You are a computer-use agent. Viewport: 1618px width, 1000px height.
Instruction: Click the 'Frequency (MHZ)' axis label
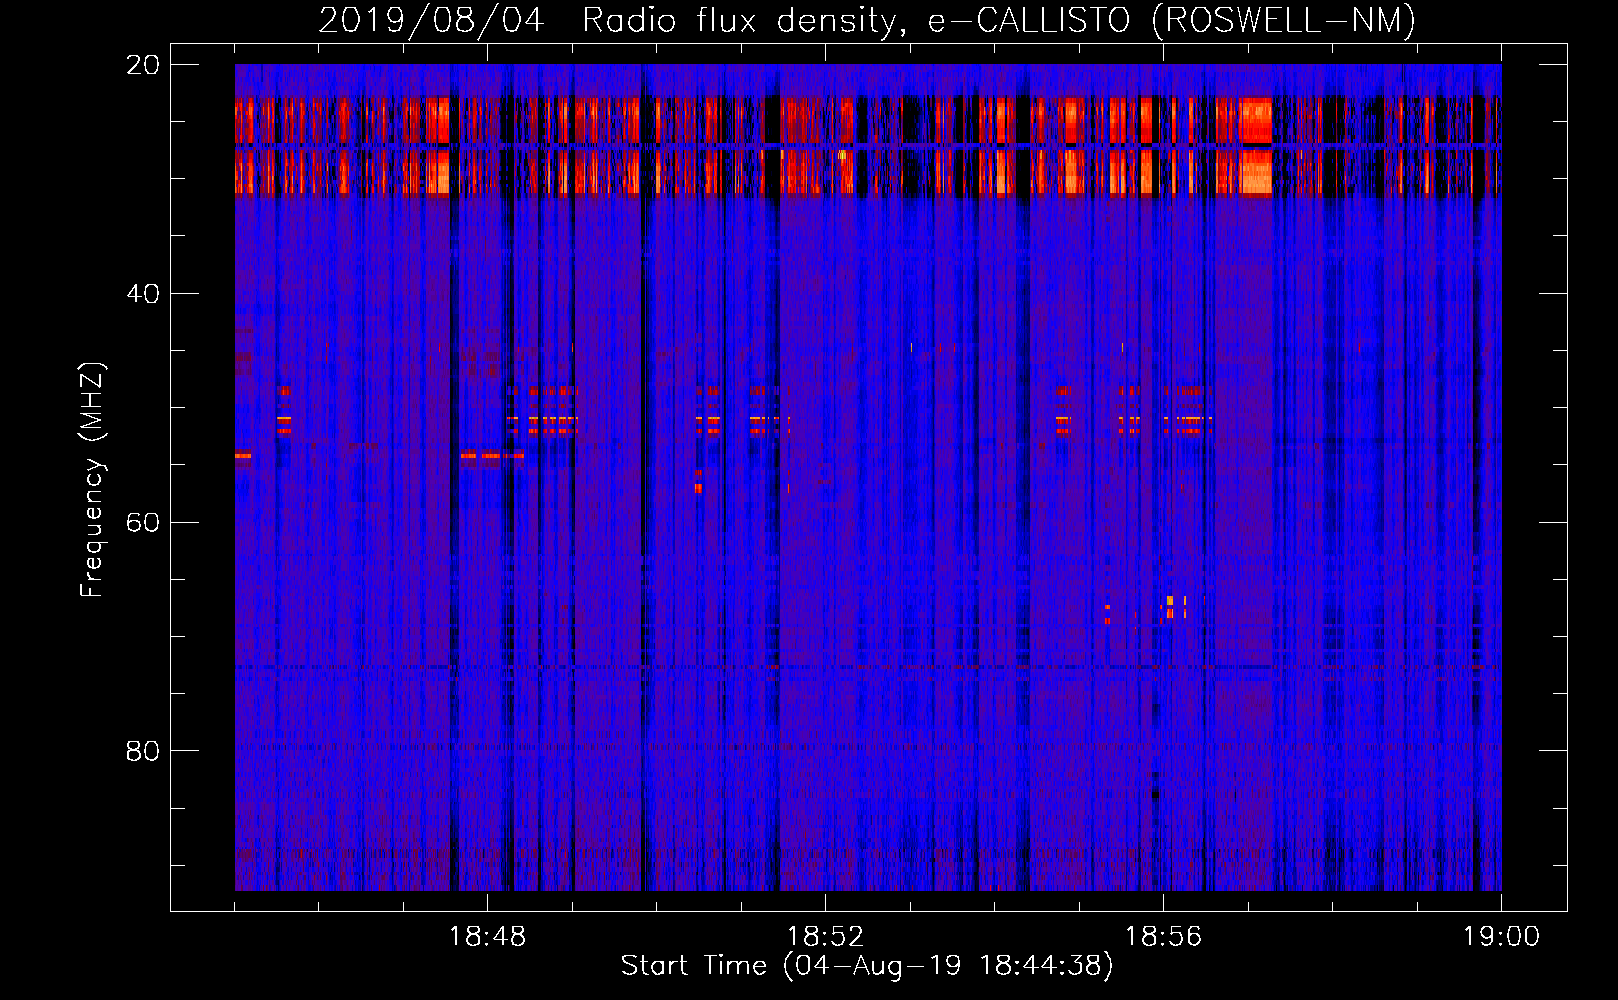pyautogui.click(x=92, y=480)
